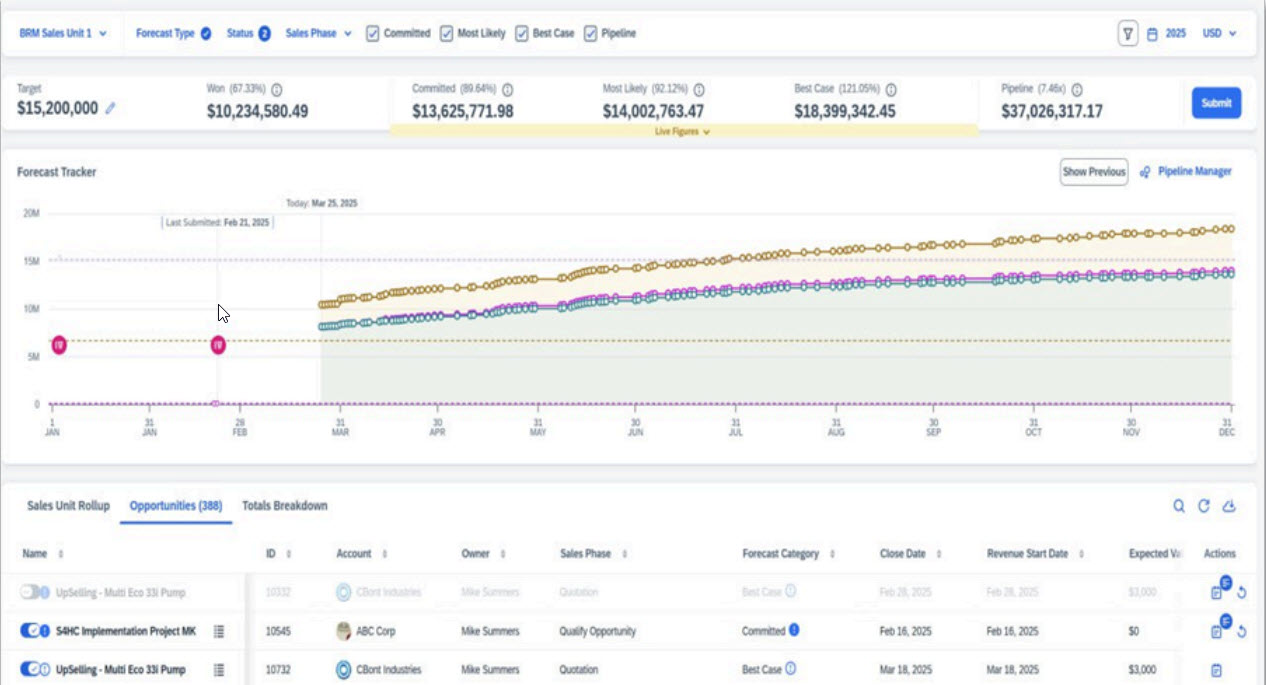Click the Status count badge

point(265,33)
